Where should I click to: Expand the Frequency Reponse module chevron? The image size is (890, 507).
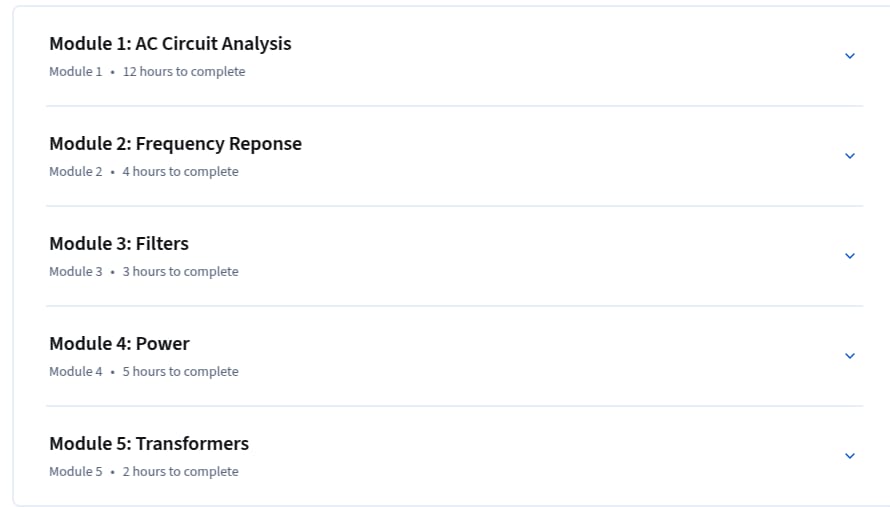click(x=850, y=156)
